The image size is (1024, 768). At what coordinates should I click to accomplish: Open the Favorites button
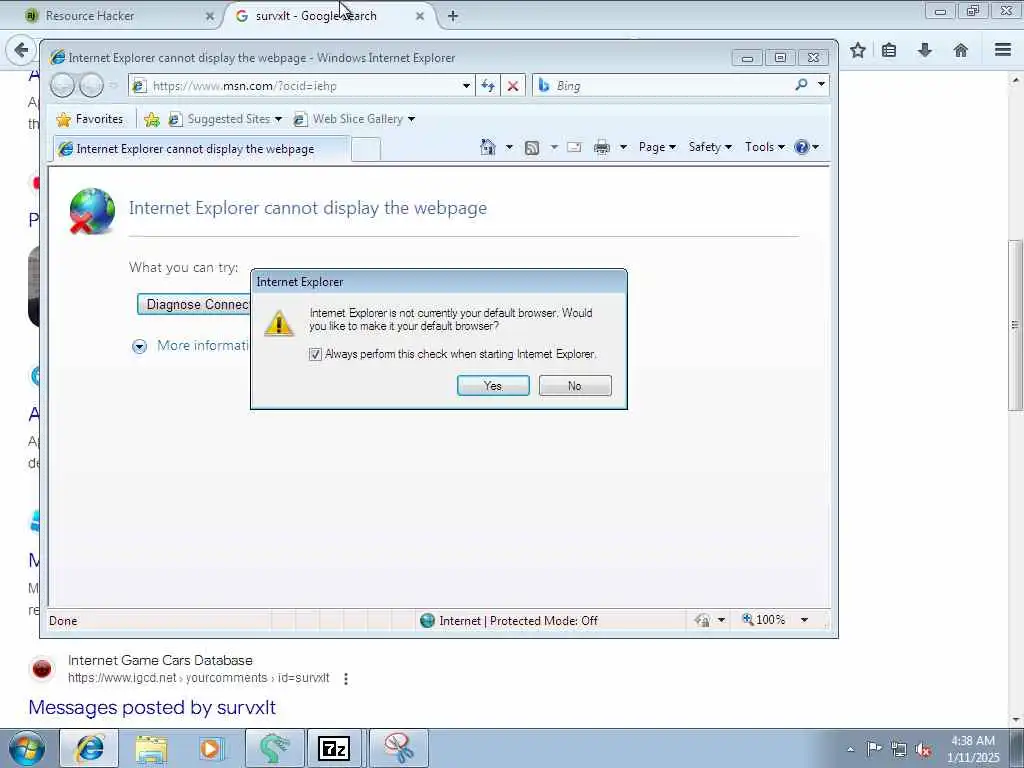point(89,119)
